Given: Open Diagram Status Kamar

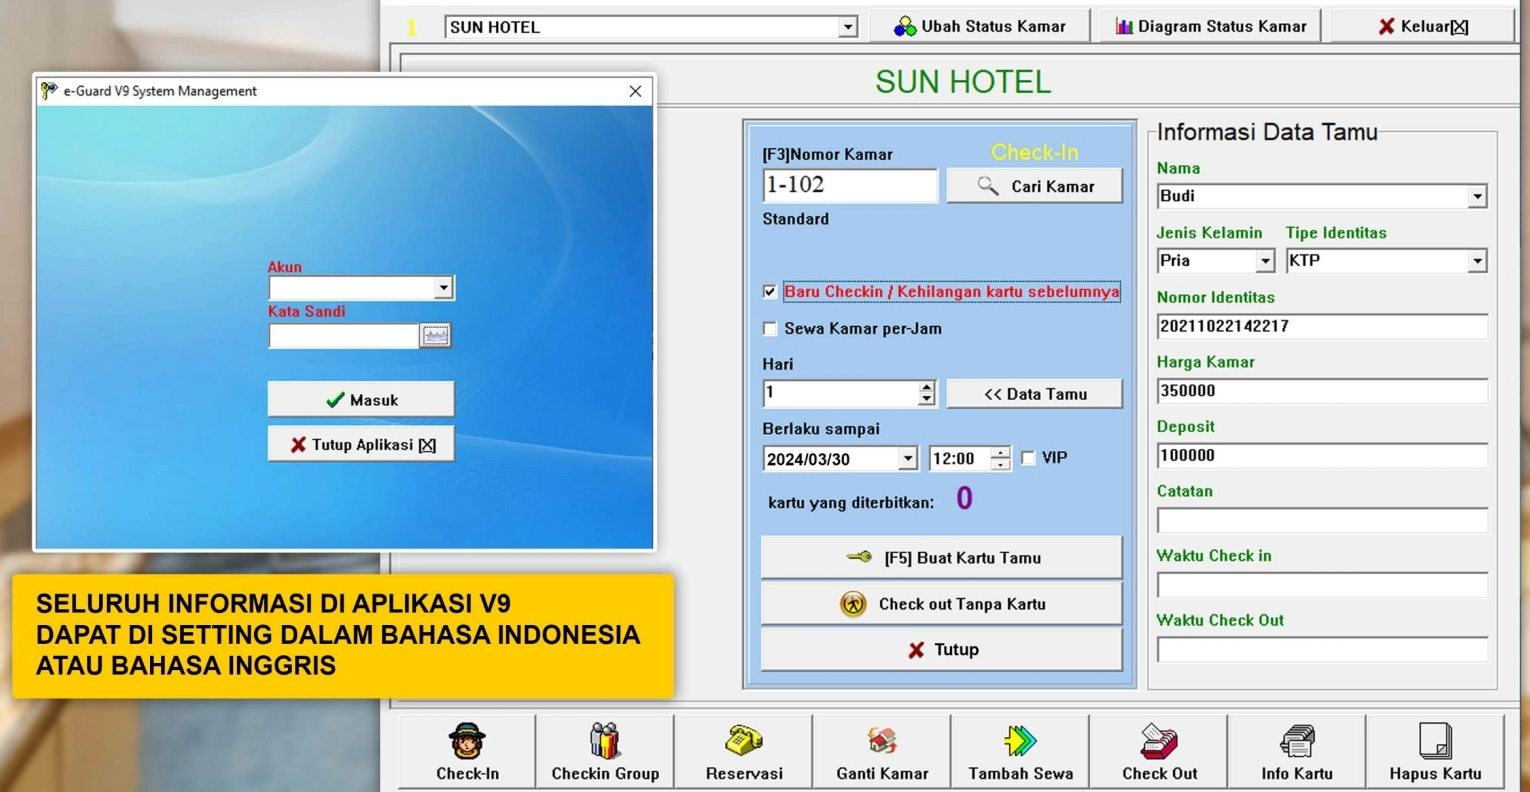Looking at the screenshot, I should (1208, 25).
